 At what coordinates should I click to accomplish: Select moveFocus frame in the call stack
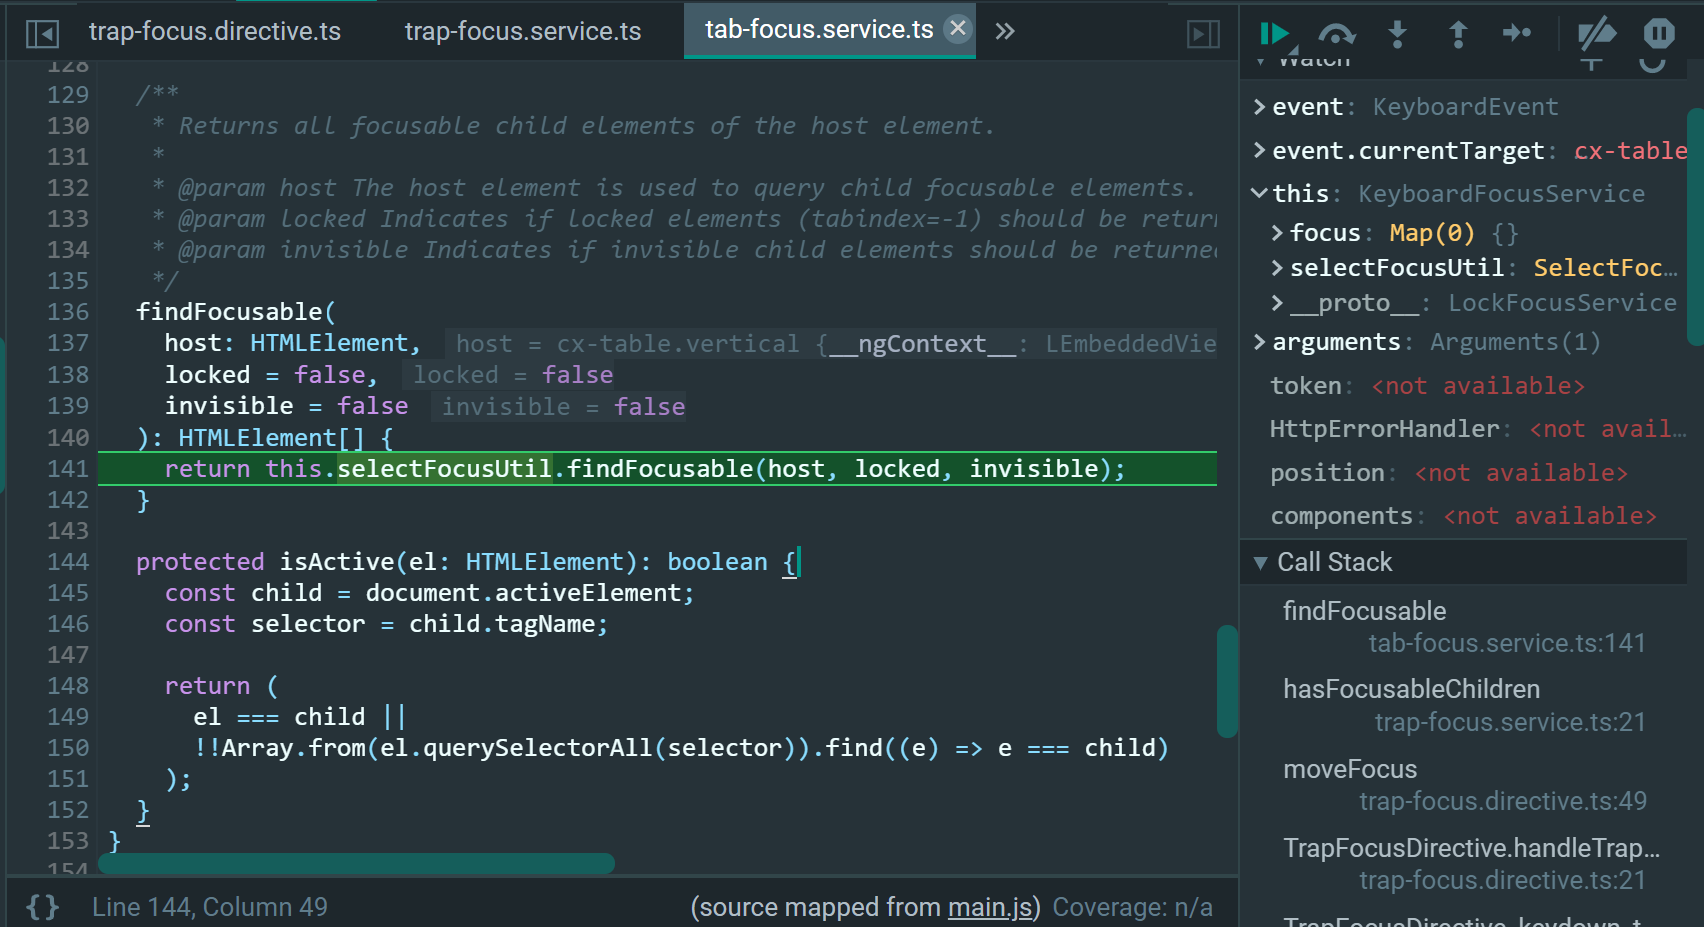click(x=1349, y=769)
